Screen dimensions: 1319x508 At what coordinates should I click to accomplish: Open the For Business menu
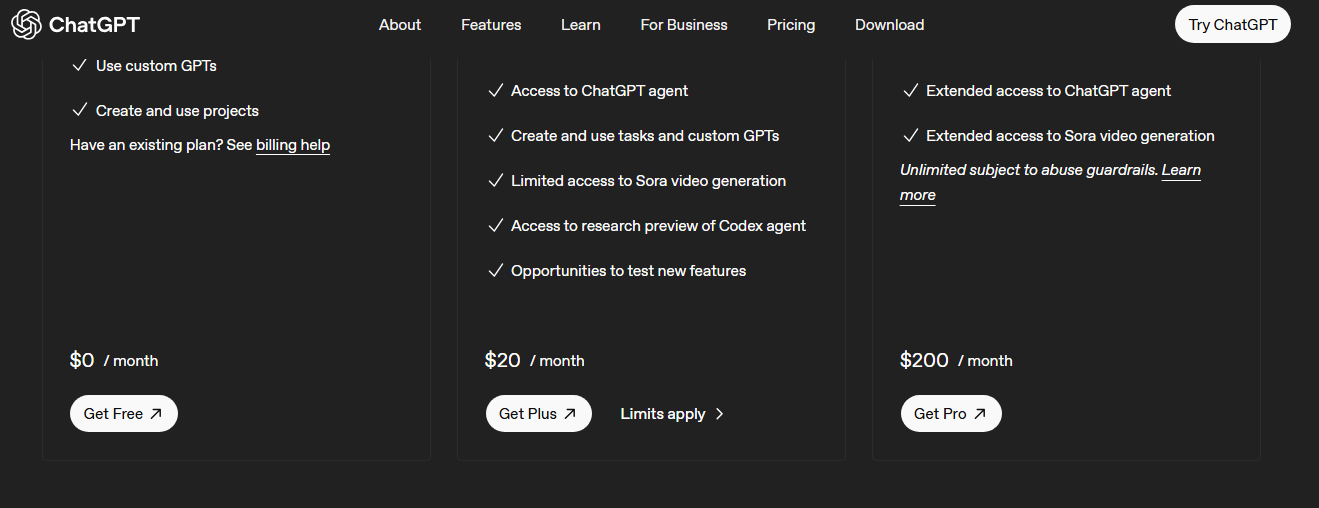pyautogui.click(x=684, y=25)
